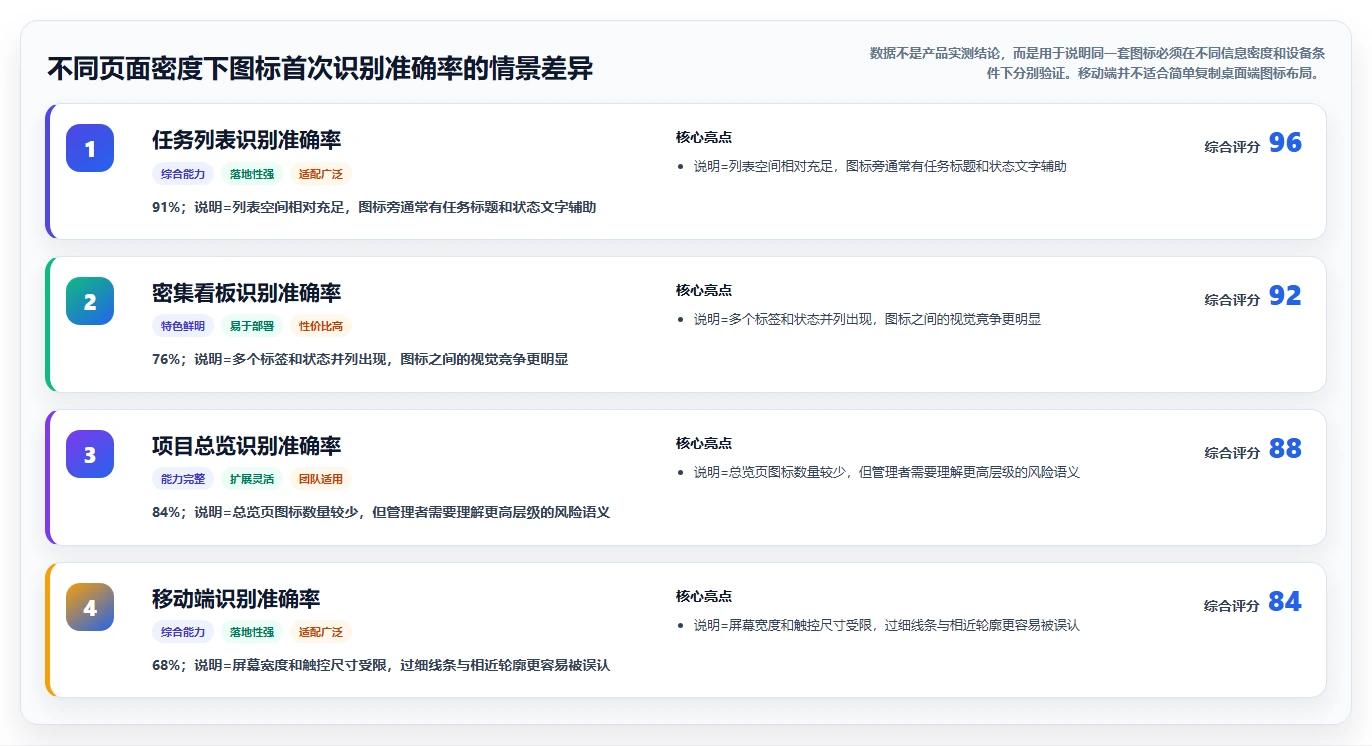This screenshot has height=746, width=1372.
Task: Select the 密集看板识别准确率 card title
Action: (246, 293)
